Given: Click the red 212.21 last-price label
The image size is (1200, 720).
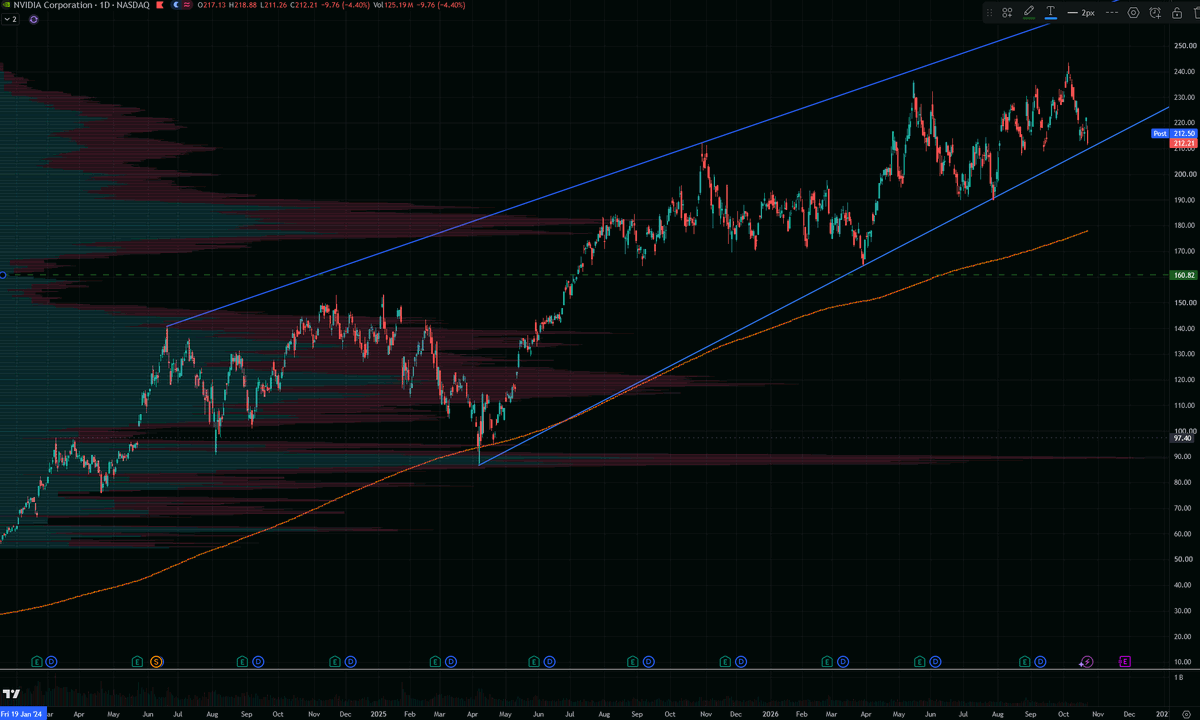Looking at the screenshot, I should pyautogui.click(x=1183, y=143).
